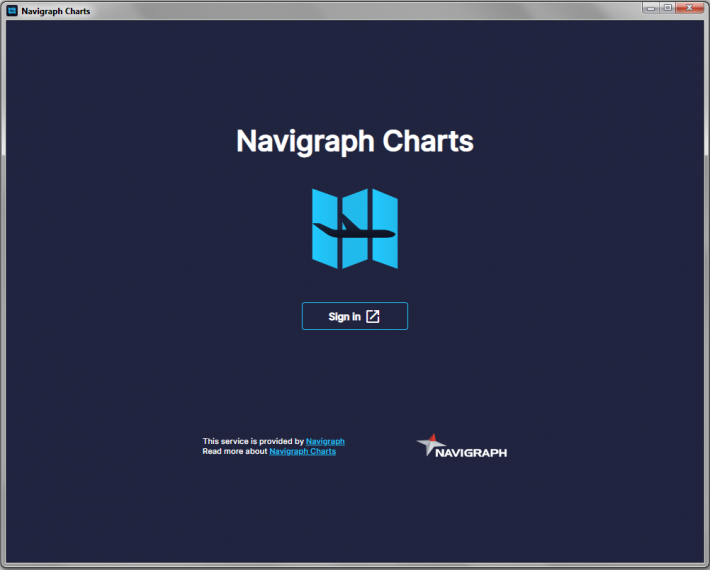This screenshot has height=570, width=710.
Task: Click the 'Navigraph Charts' heading text
Action: 355,141
